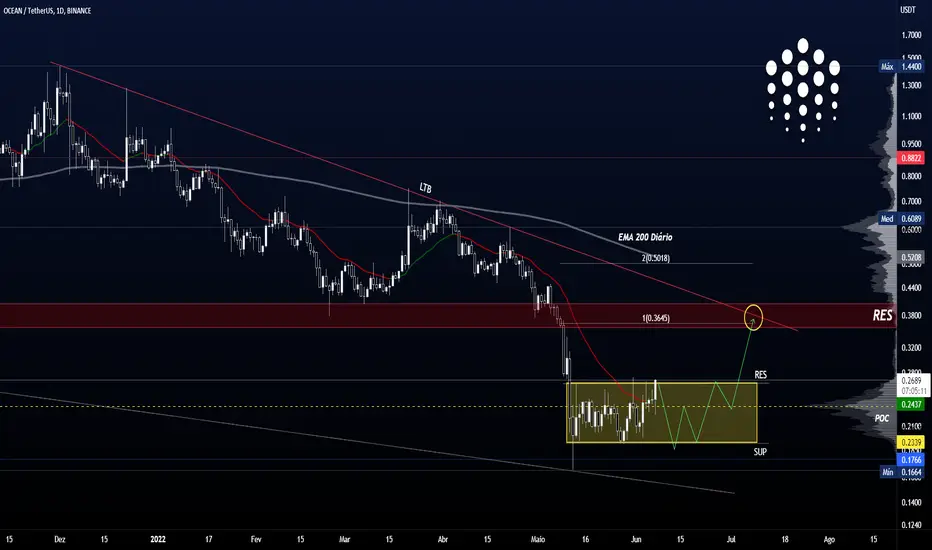This screenshot has height=550, width=932.
Task: Click the yellow 0.2339 price tag
Action: pos(911,442)
